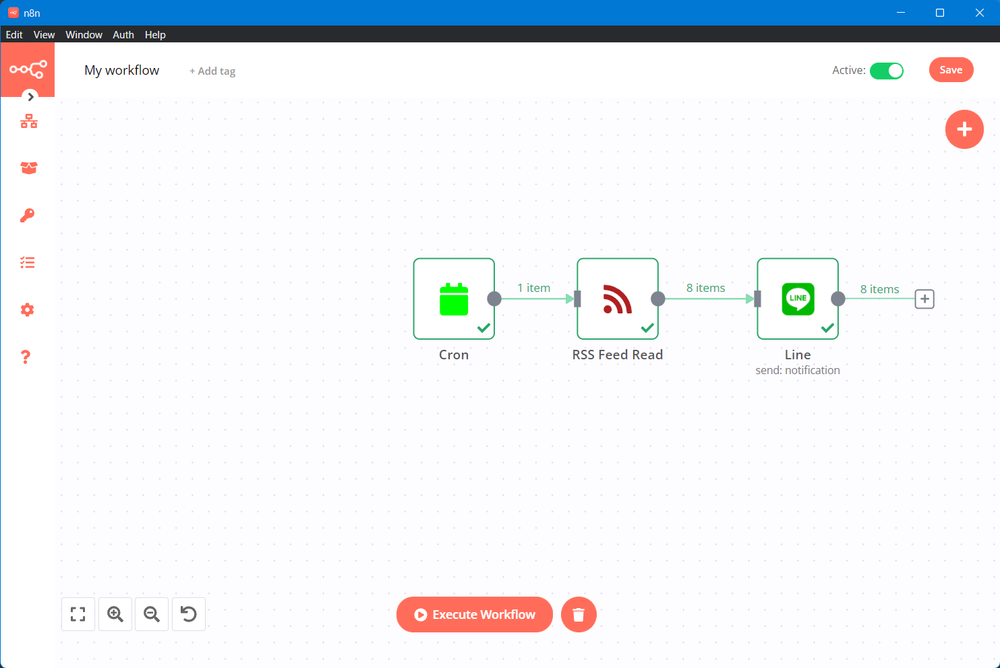Open the Edit menu
The width and height of the screenshot is (1000, 668).
[14, 35]
